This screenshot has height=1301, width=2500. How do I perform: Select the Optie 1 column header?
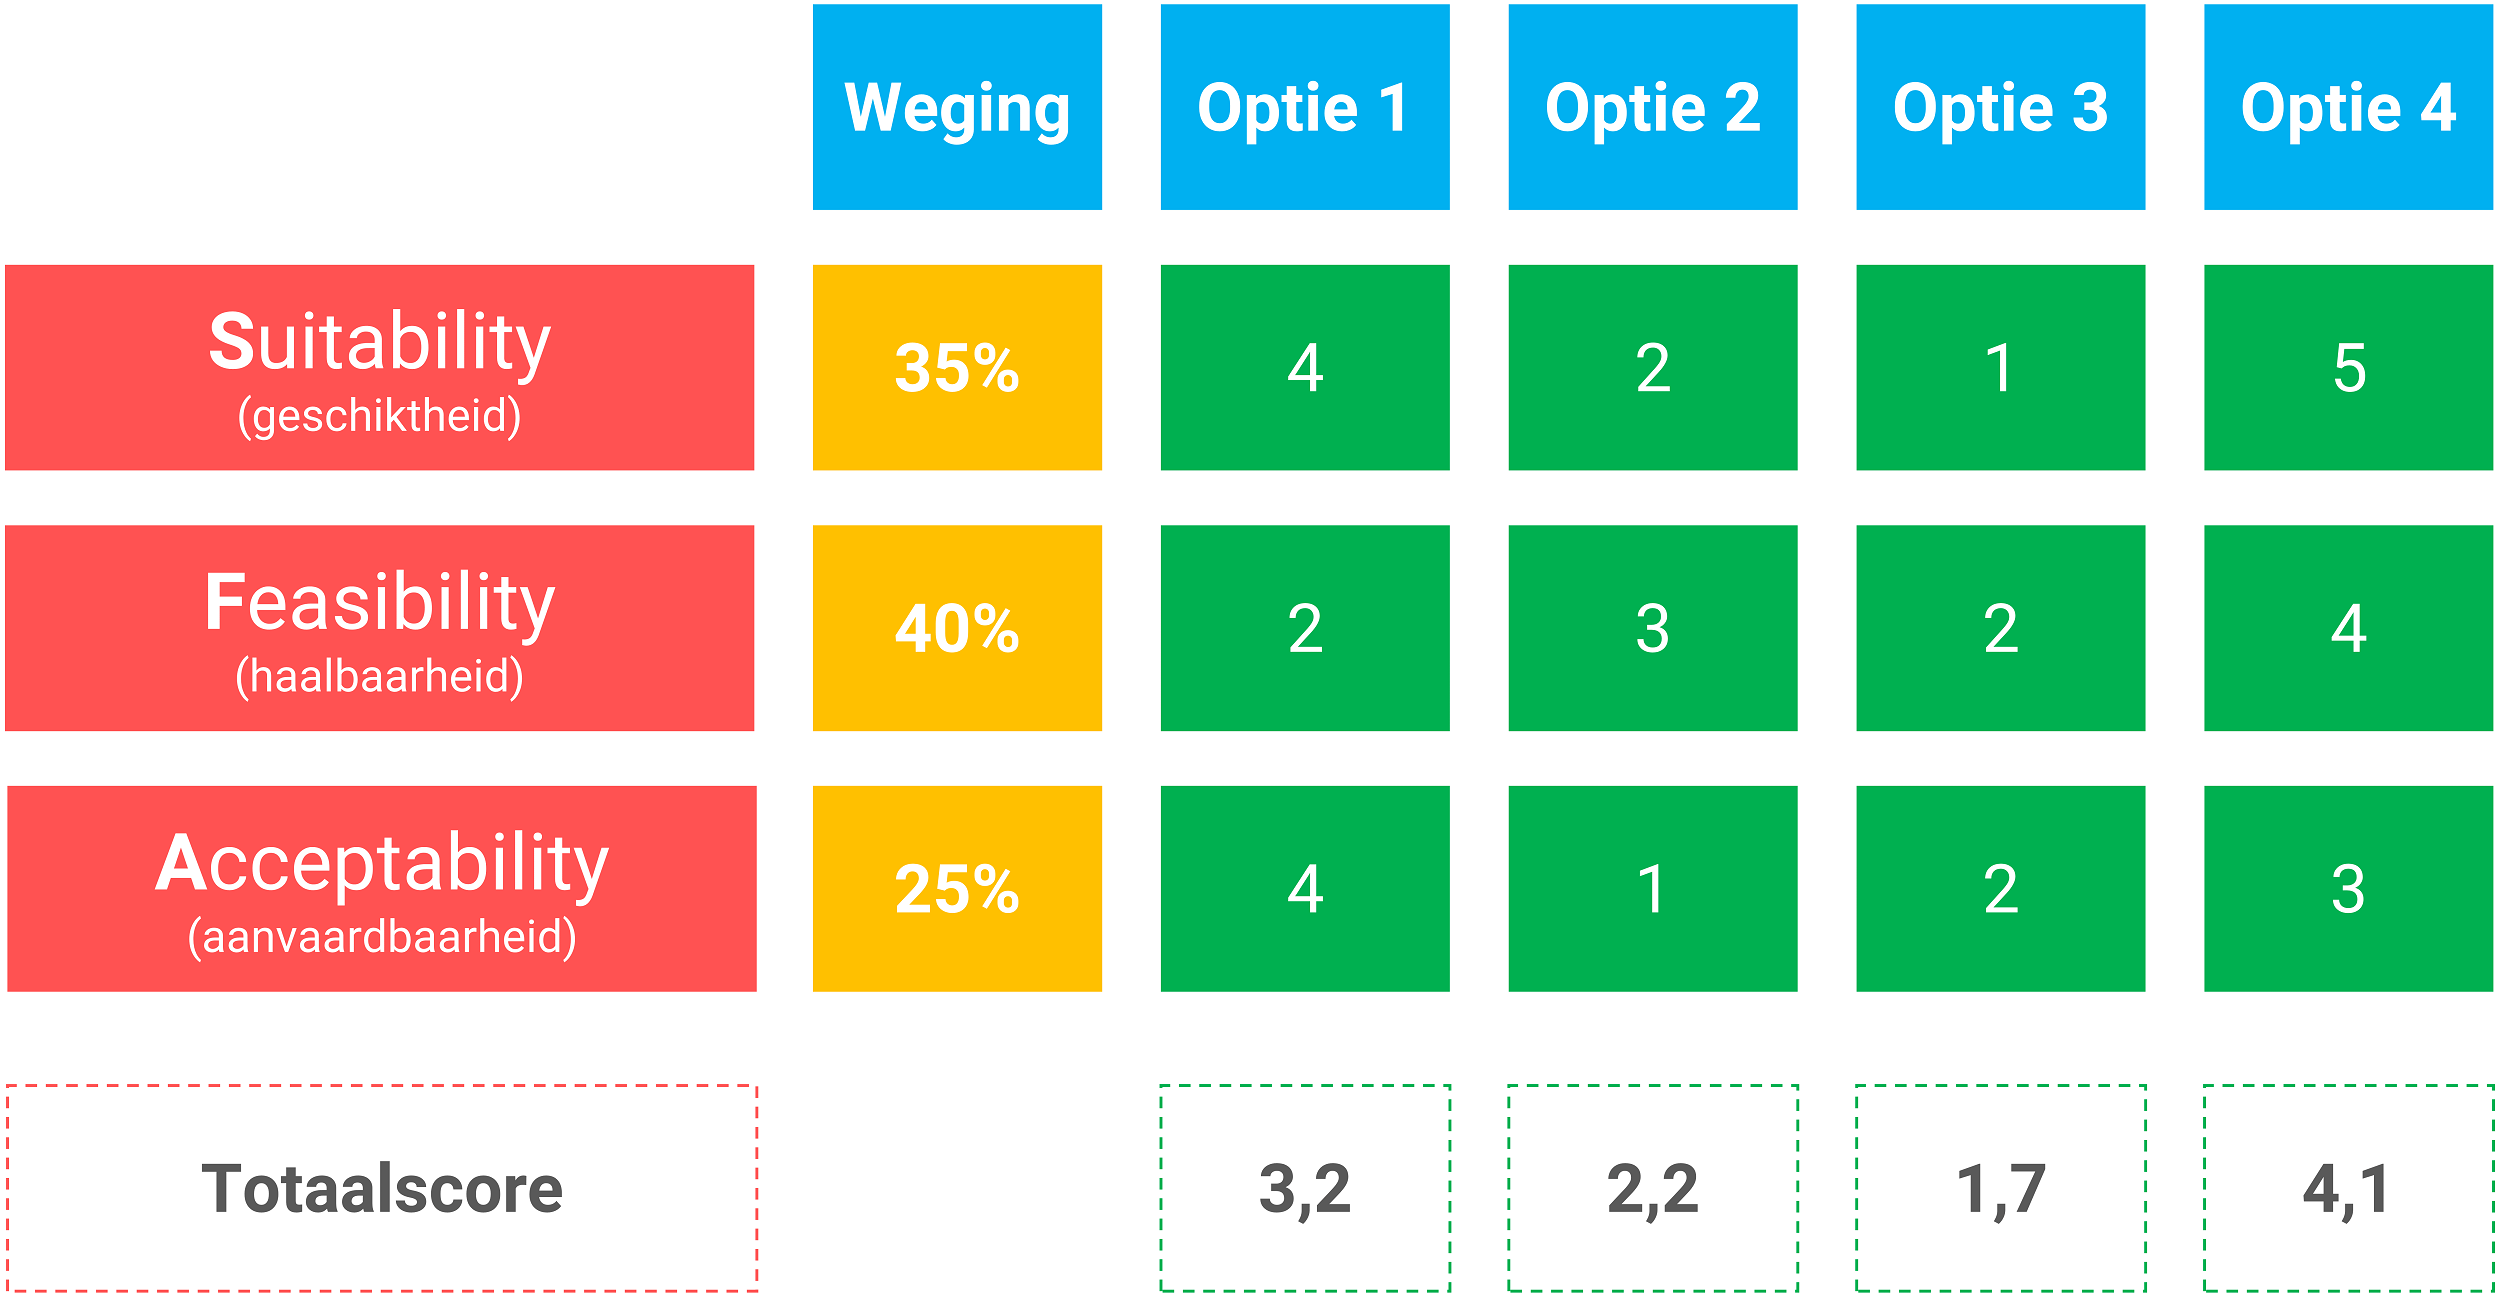pyautogui.click(x=1305, y=107)
